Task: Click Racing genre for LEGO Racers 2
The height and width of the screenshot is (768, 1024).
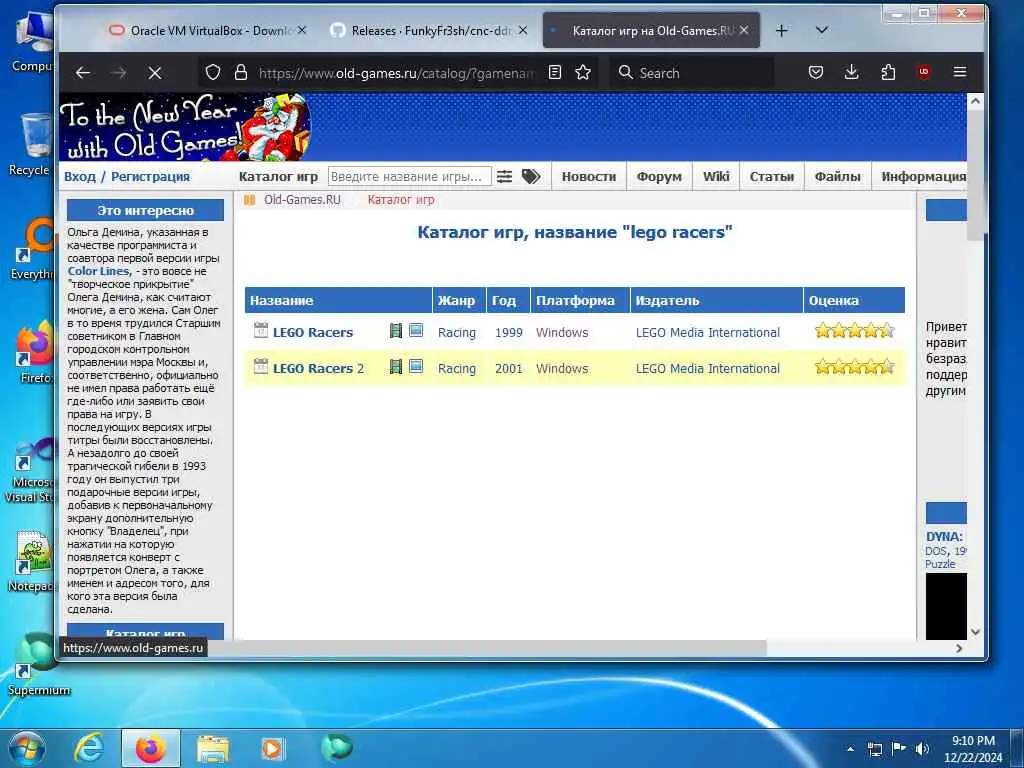Action: [x=456, y=368]
